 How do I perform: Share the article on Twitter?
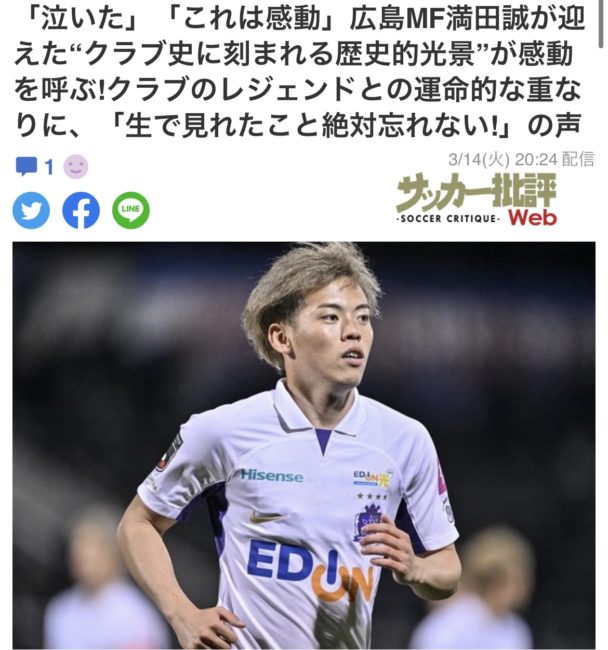click(31, 210)
